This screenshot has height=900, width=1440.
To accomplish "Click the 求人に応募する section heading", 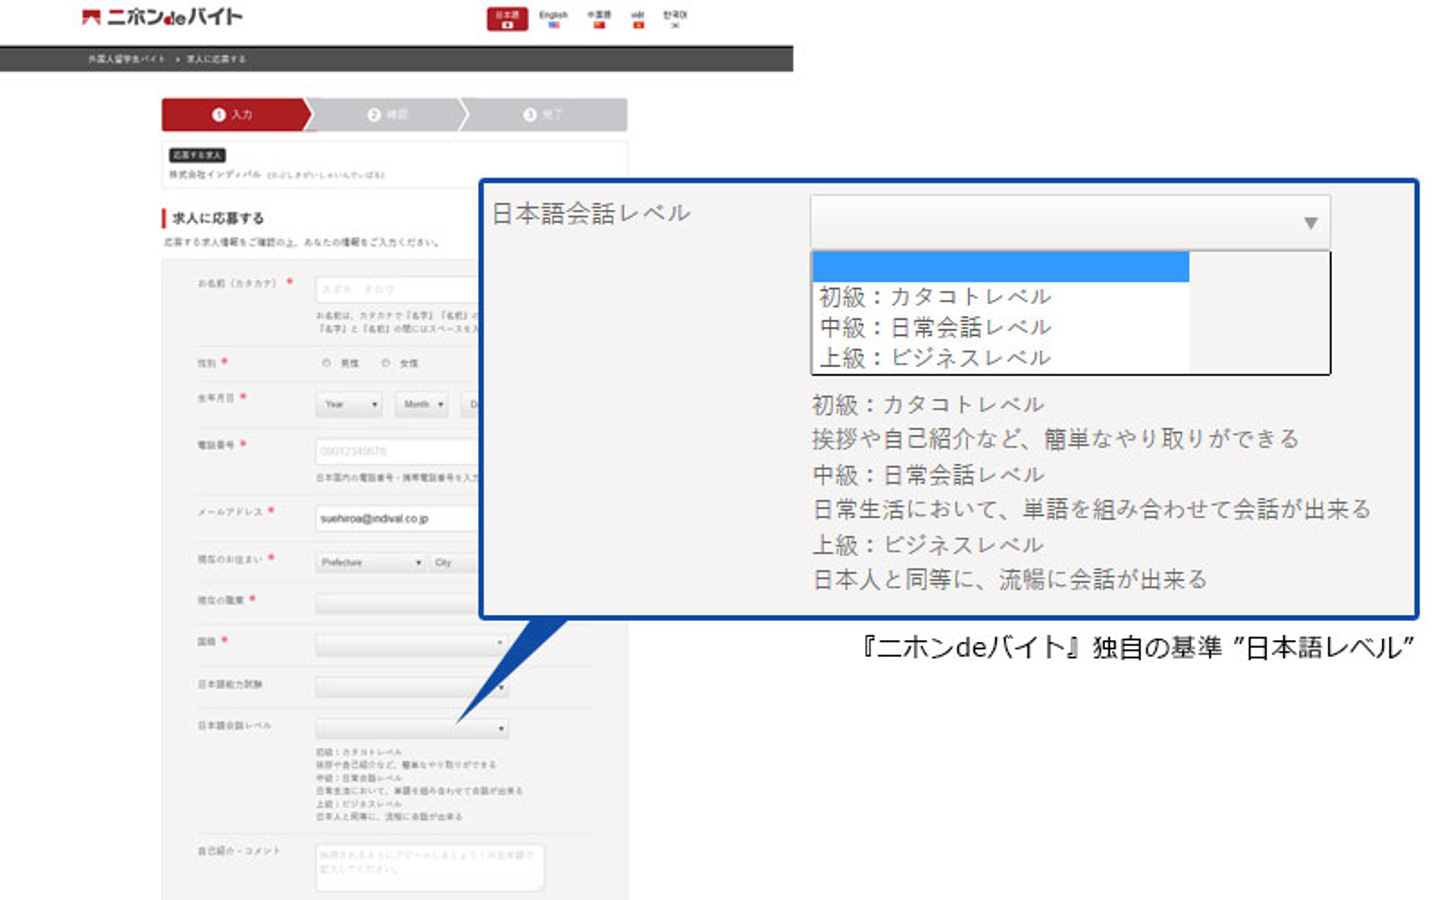I will (218, 218).
